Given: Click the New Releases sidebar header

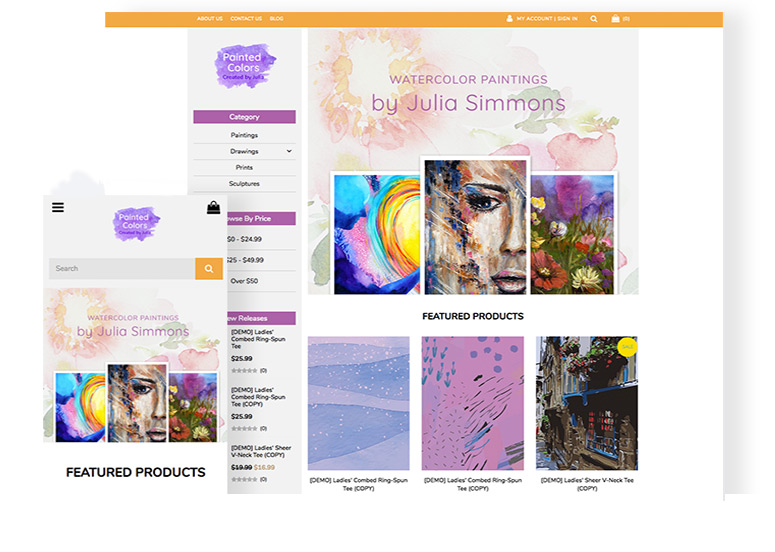Looking at the screenshot, I should [x=261, y=318].
